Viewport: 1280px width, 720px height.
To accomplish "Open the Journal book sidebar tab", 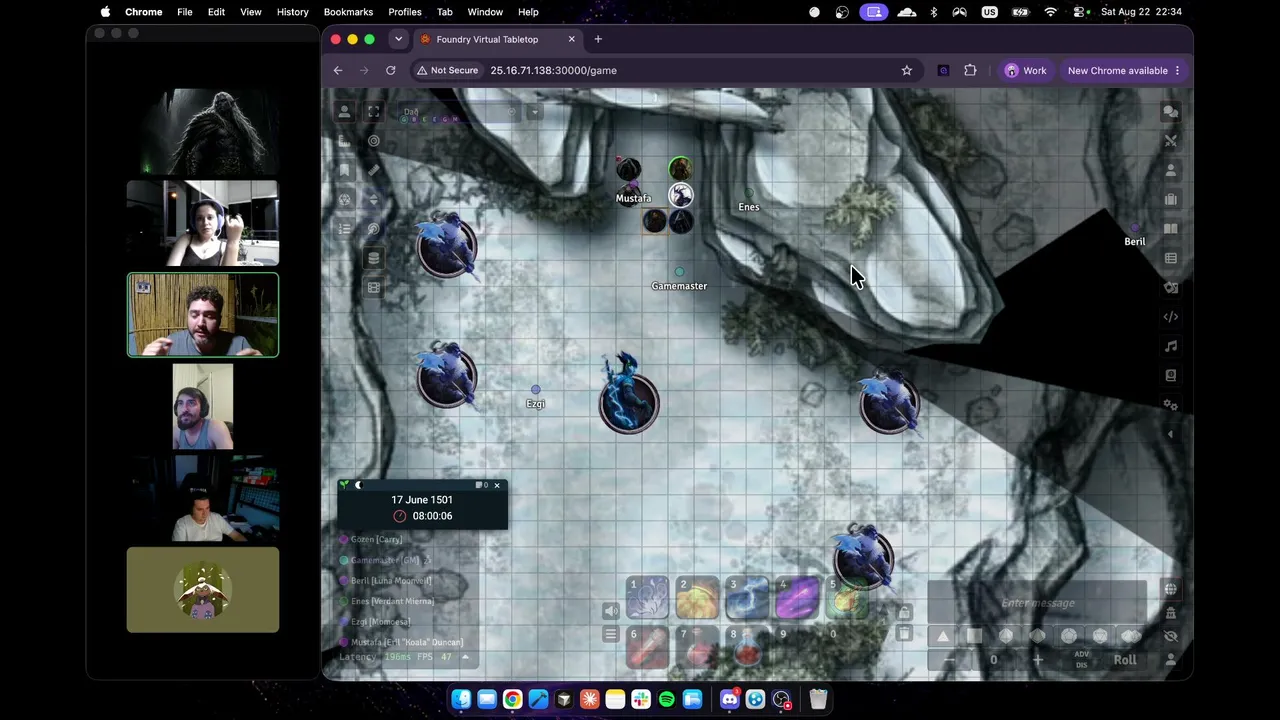I will tap(1171, 229).
